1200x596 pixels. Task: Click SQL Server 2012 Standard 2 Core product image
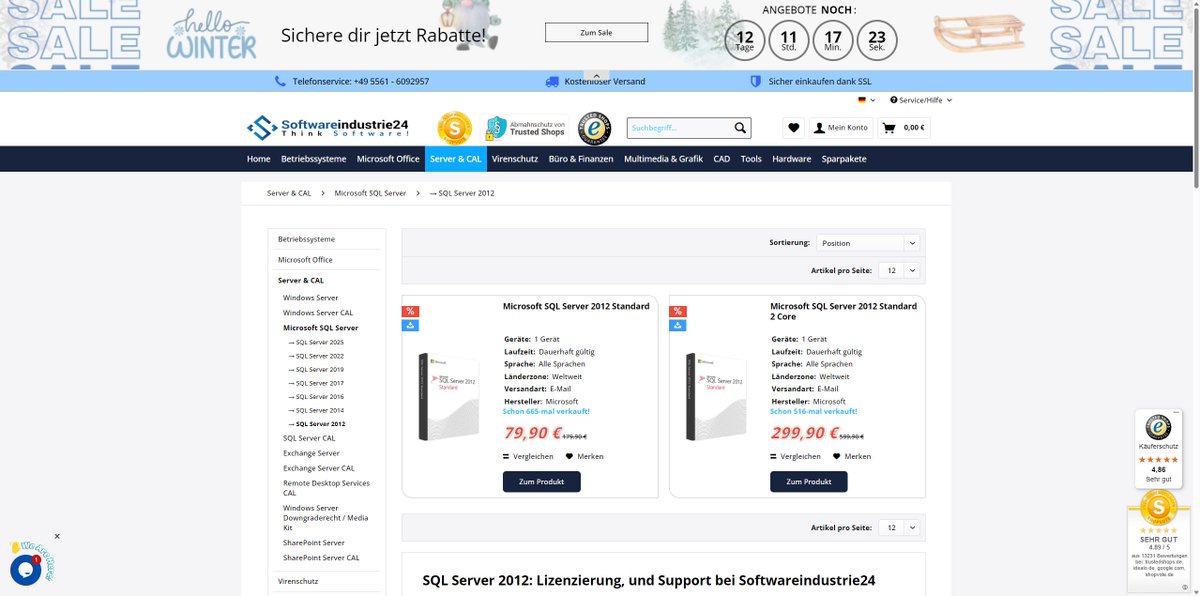(x=718, y=397)
